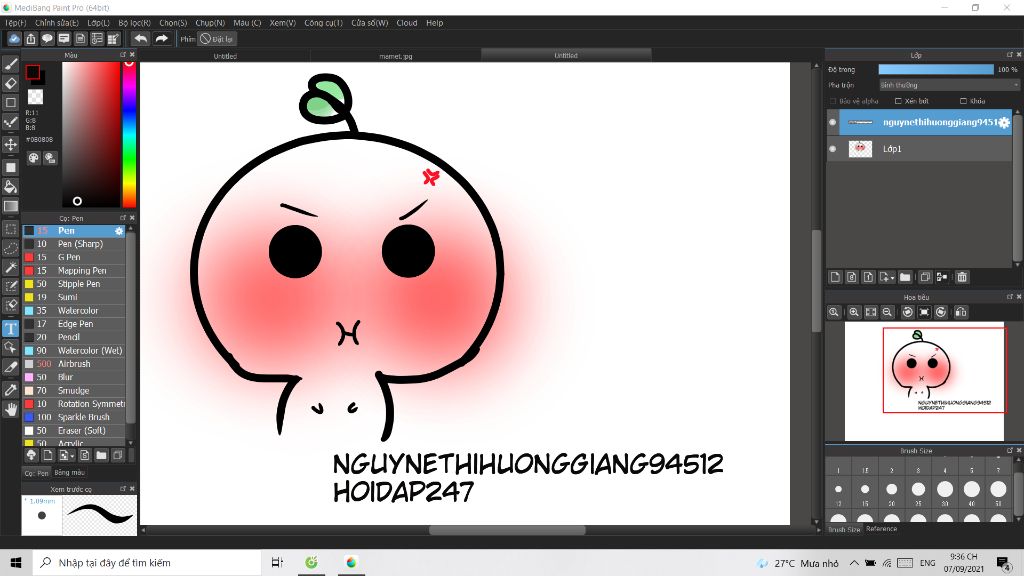Open the notification center icon
This screenshot has height=576, width=1024.
click(x=1004, y=562)
